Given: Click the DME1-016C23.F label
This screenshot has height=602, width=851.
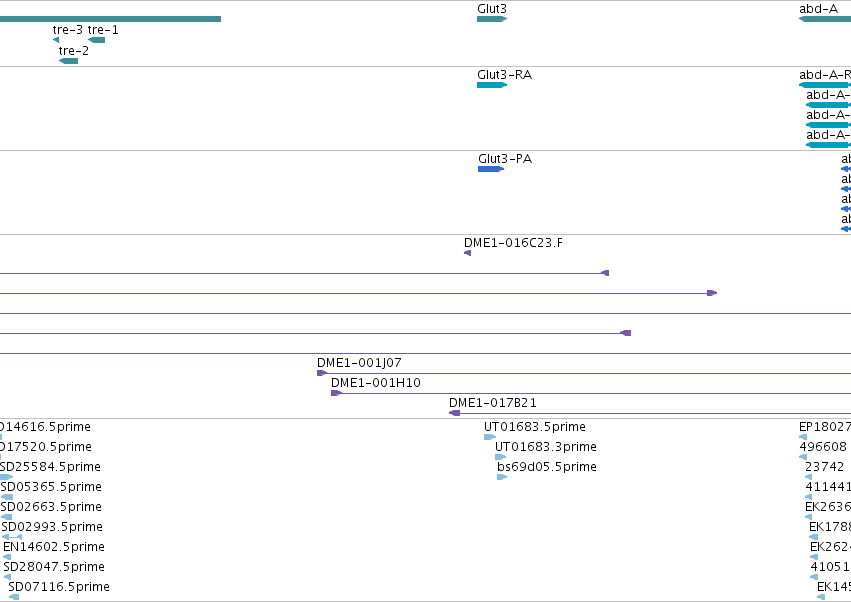Looking at the screenshot, I should click(x=513, y=243).
